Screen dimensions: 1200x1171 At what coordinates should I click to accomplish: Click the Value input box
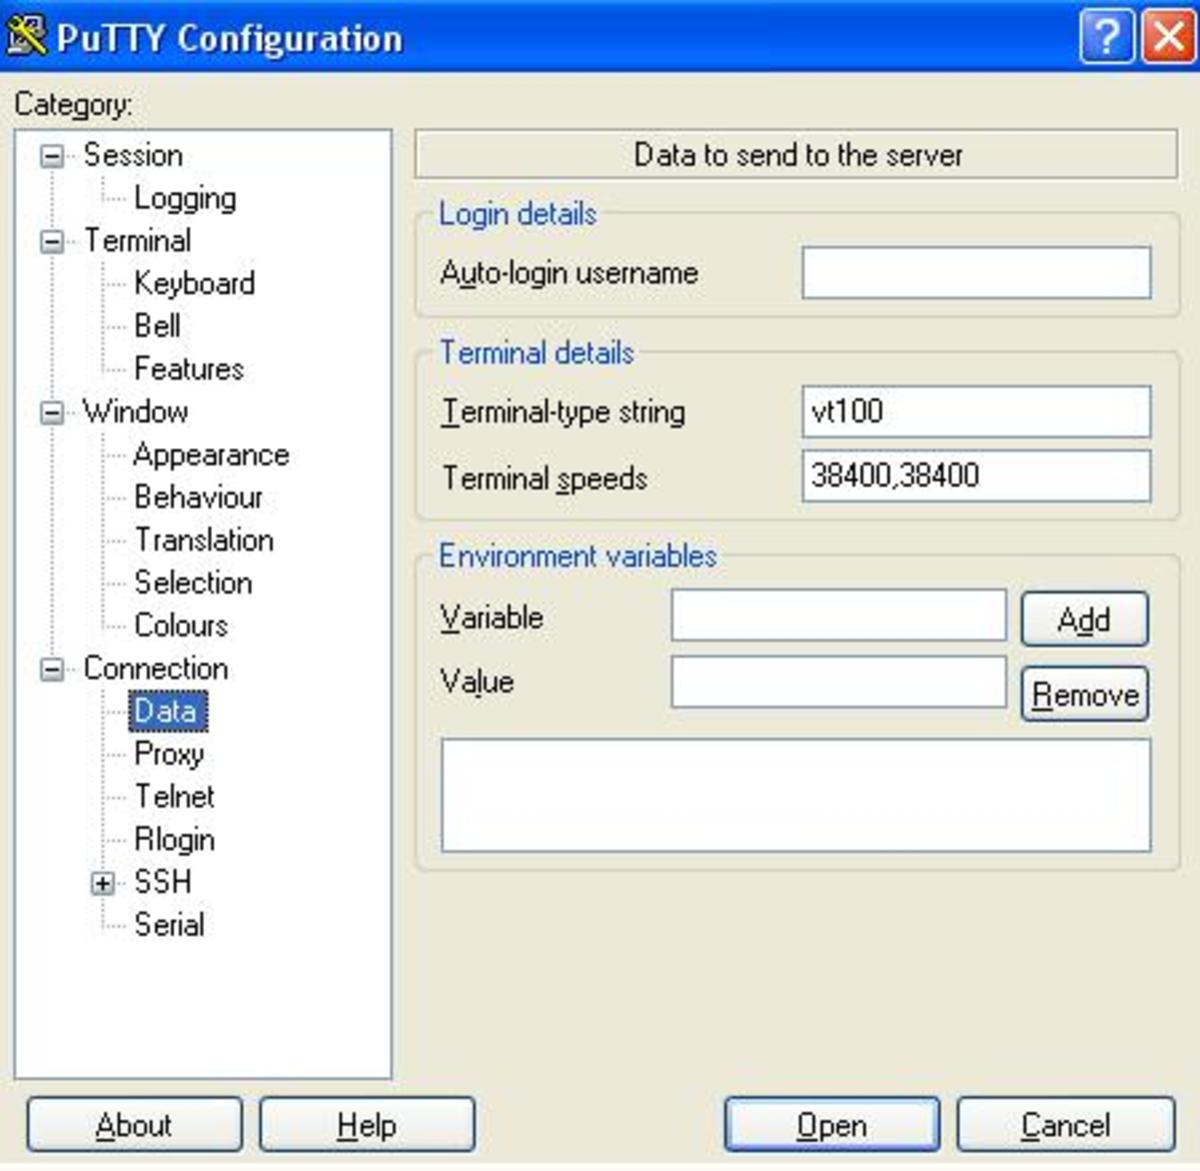(x=840, y=682)
